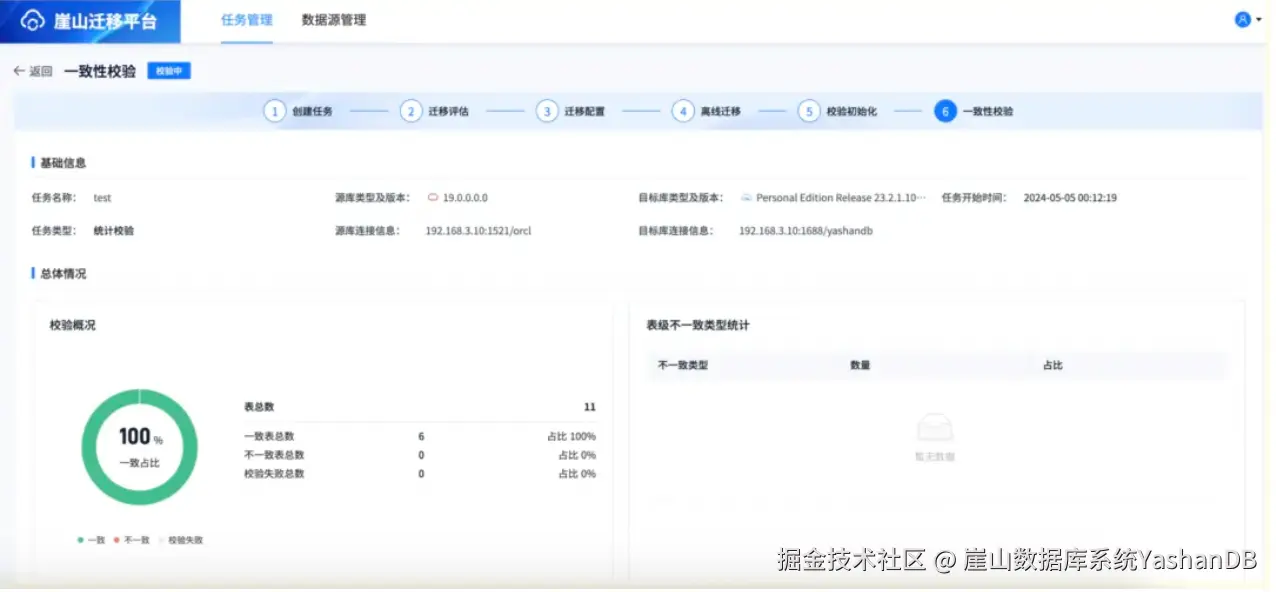The width and height of the screenshot is (1276, 592).
Task: Toggle the 一致 legend item
Action: pos(92,540)
